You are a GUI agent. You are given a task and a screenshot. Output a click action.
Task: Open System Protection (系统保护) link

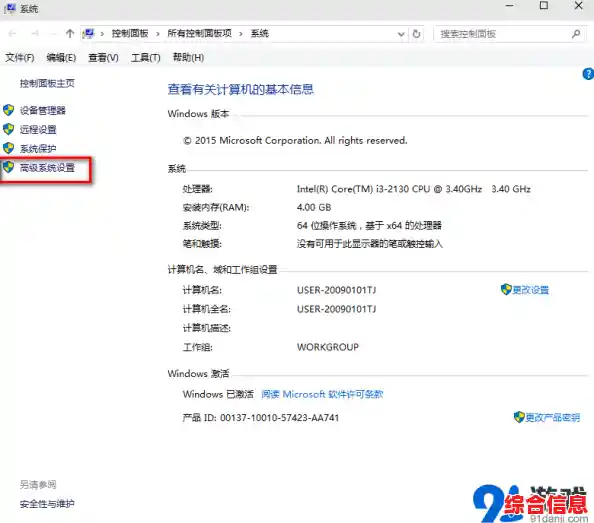pyautogui.click(x=38, y=148)
